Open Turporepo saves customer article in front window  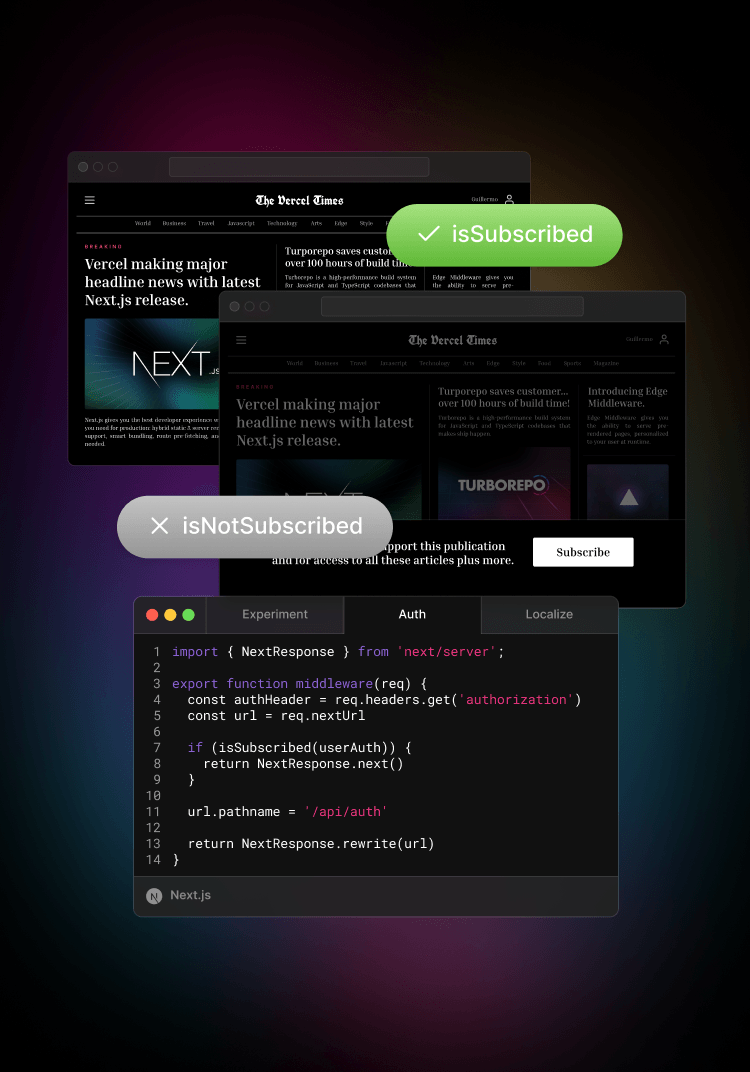[x=504, y=397]
